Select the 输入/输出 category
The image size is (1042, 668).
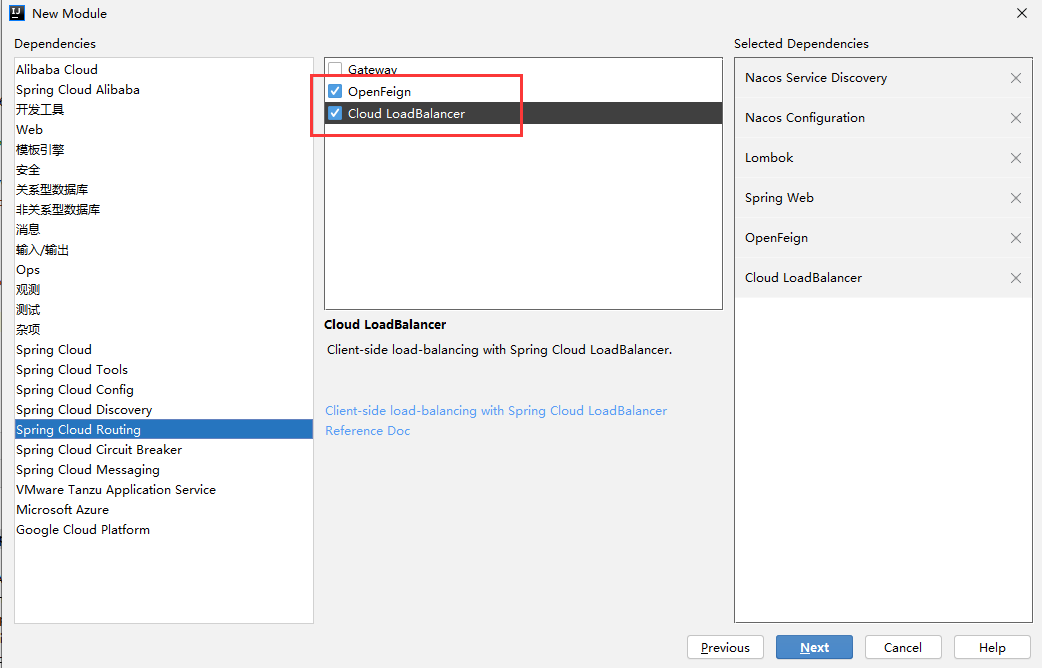163,250
